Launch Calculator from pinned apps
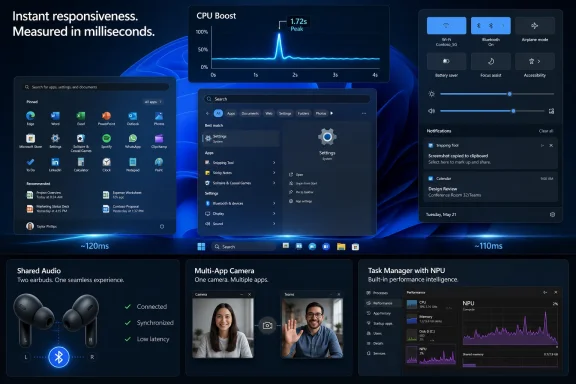The width and height of the screenshot is (576, 384). tap(81, 162)
